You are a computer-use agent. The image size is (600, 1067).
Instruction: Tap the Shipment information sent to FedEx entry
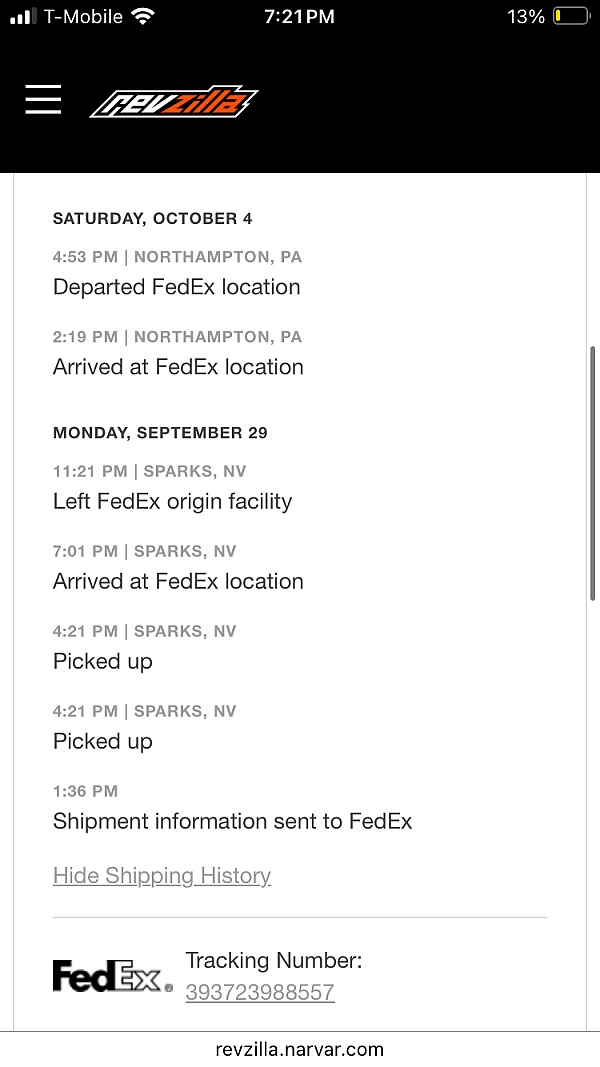click(x=232, y=821)
